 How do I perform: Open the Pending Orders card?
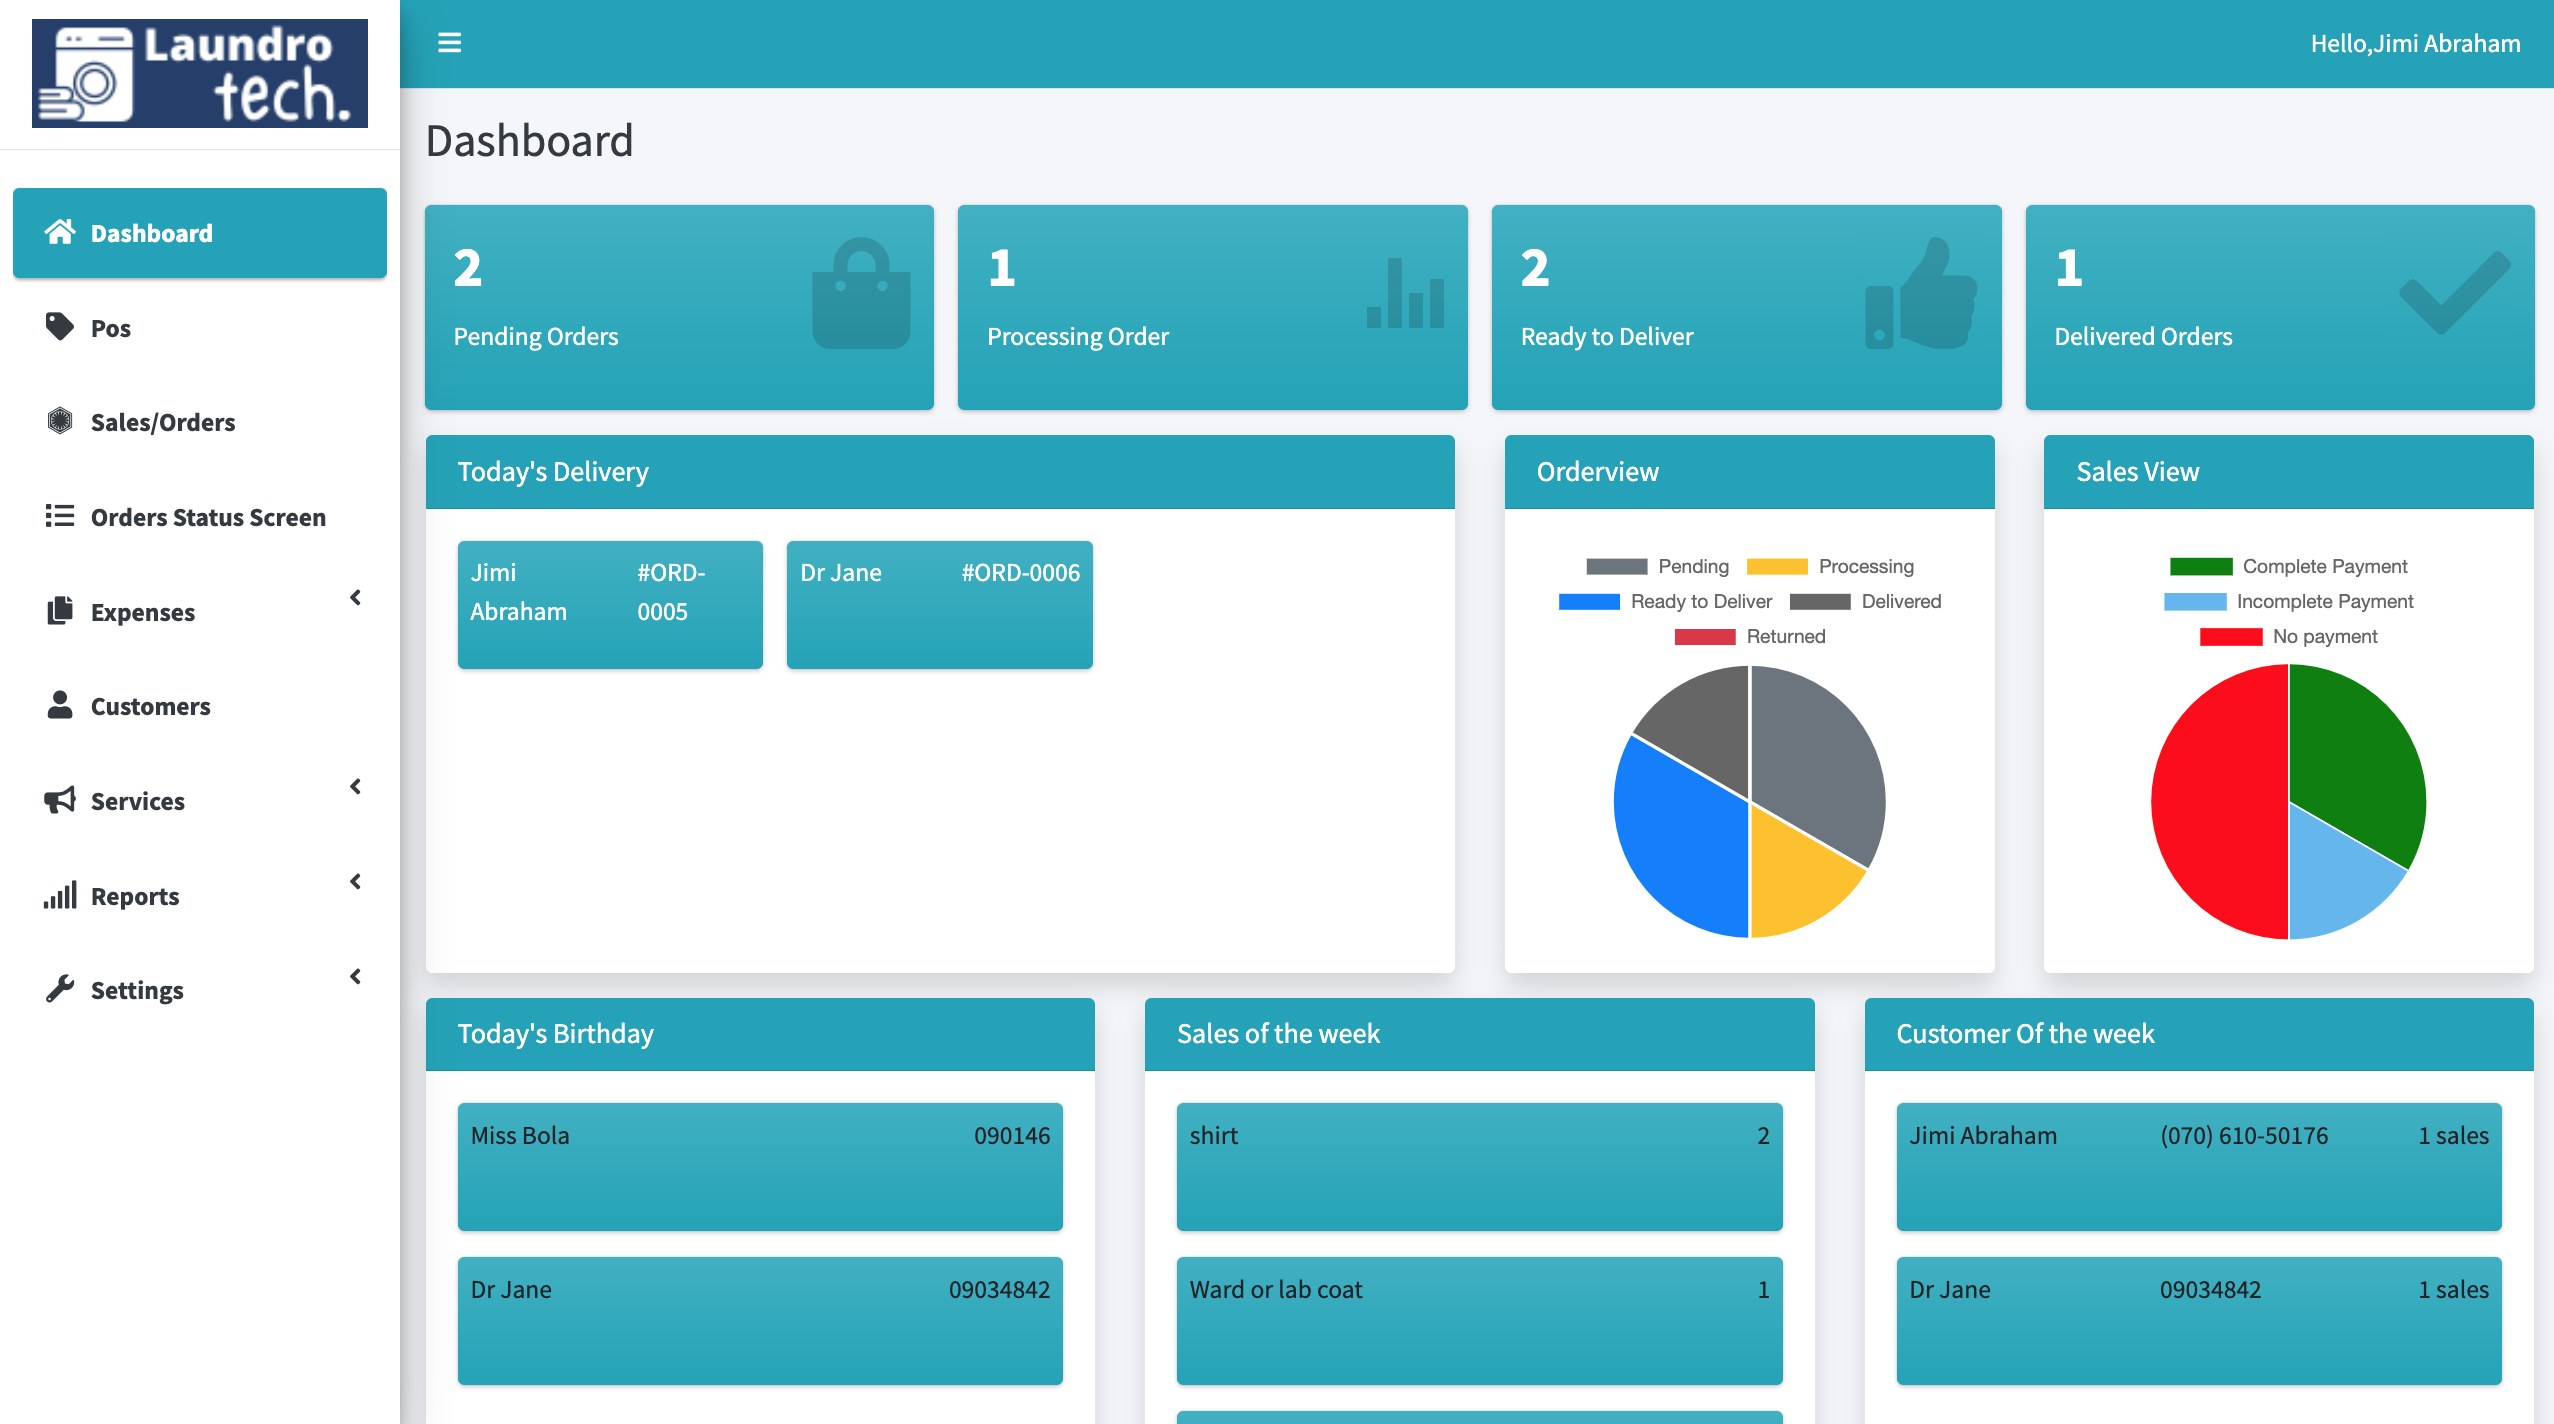(x=679, y=307)
